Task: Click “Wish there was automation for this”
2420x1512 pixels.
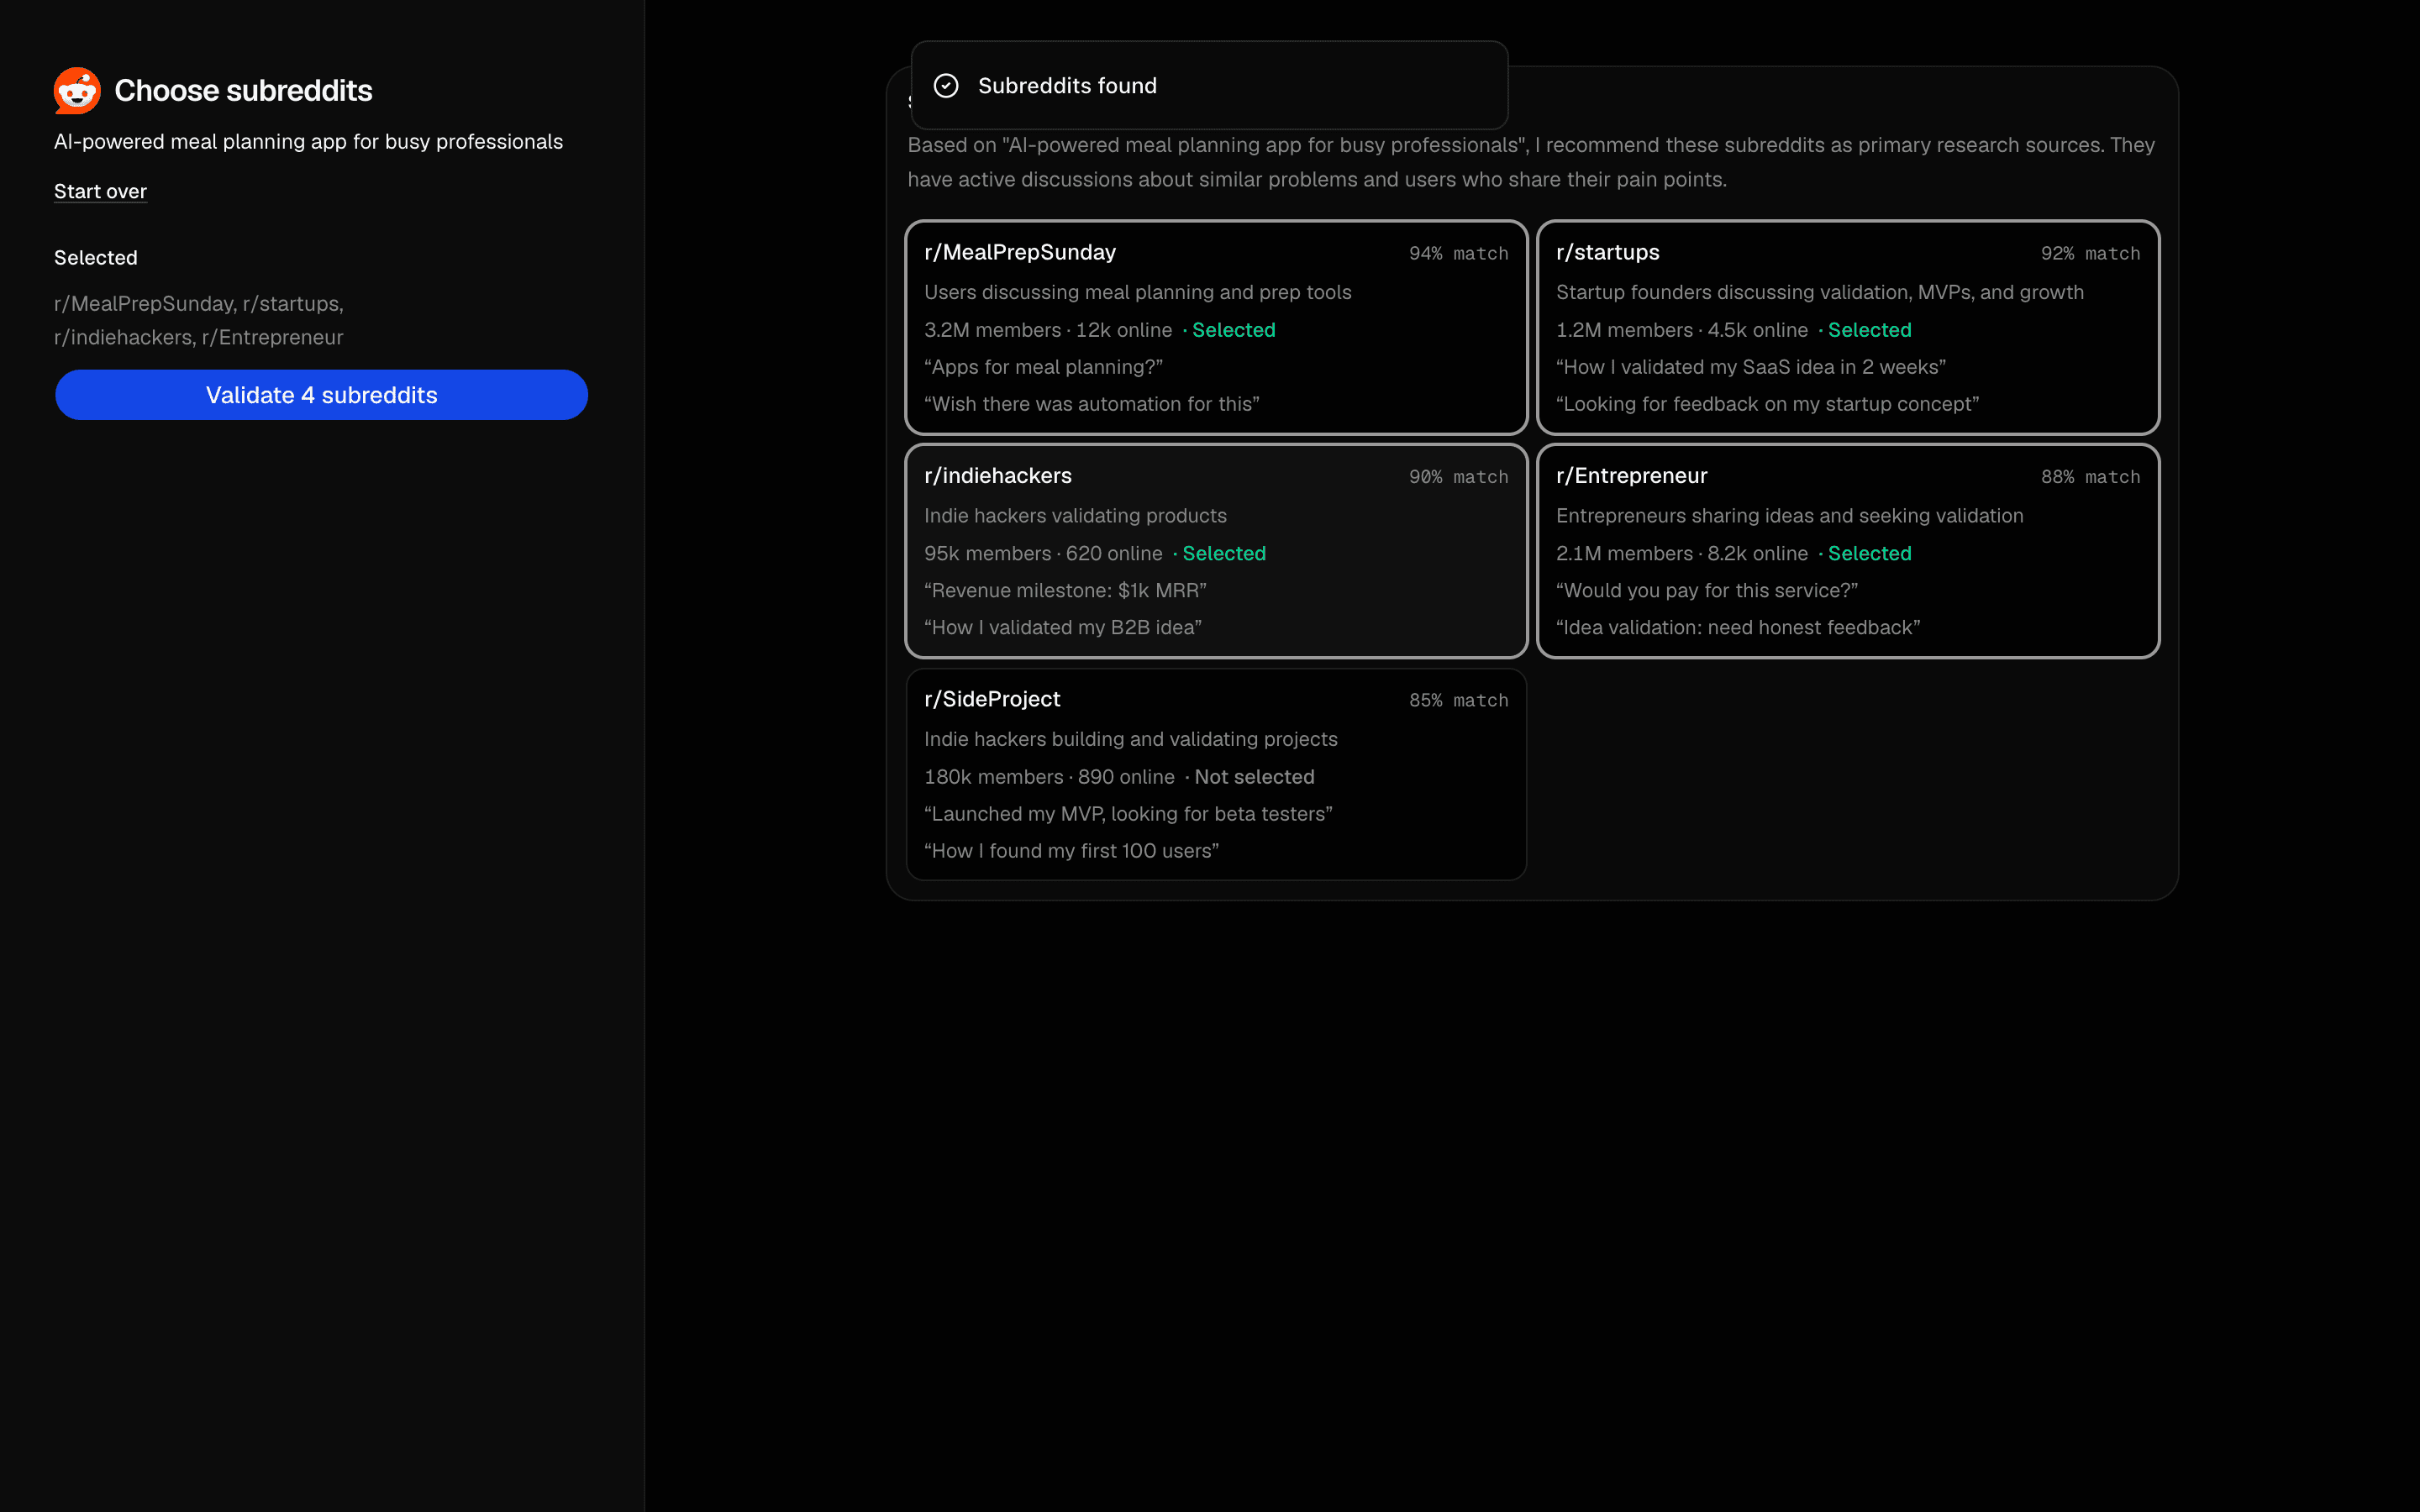Action: (1091, 404)
